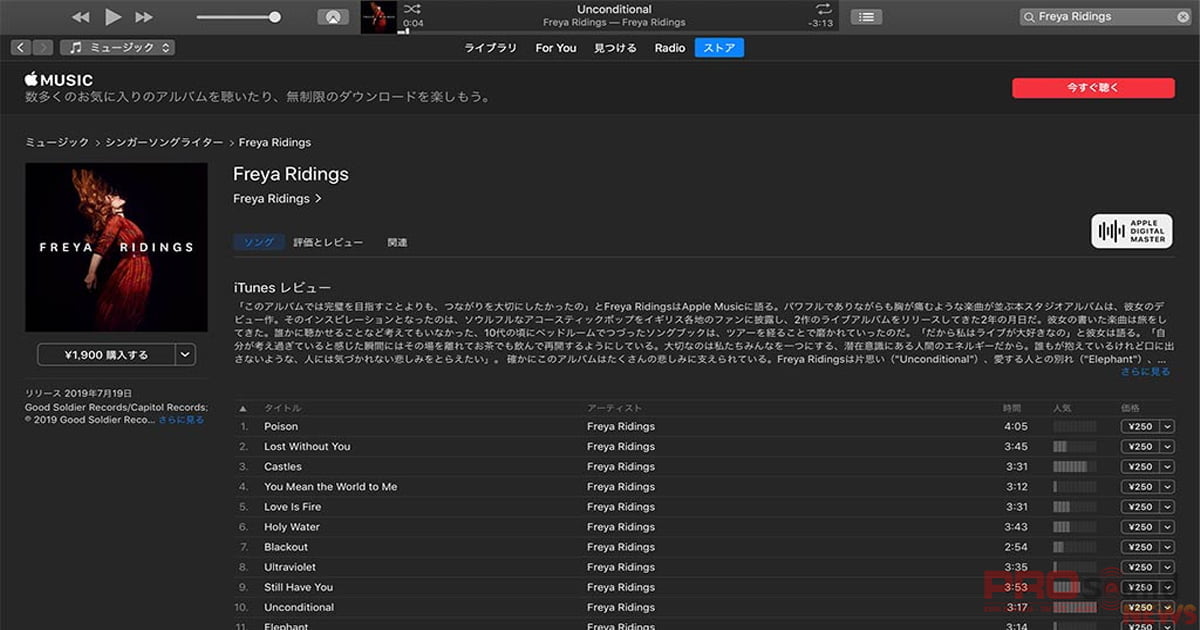The image size is (1200, 630).
Task: Click the Freya Ridings album cover
Action: pyautogui.click(x=116, y=247)
